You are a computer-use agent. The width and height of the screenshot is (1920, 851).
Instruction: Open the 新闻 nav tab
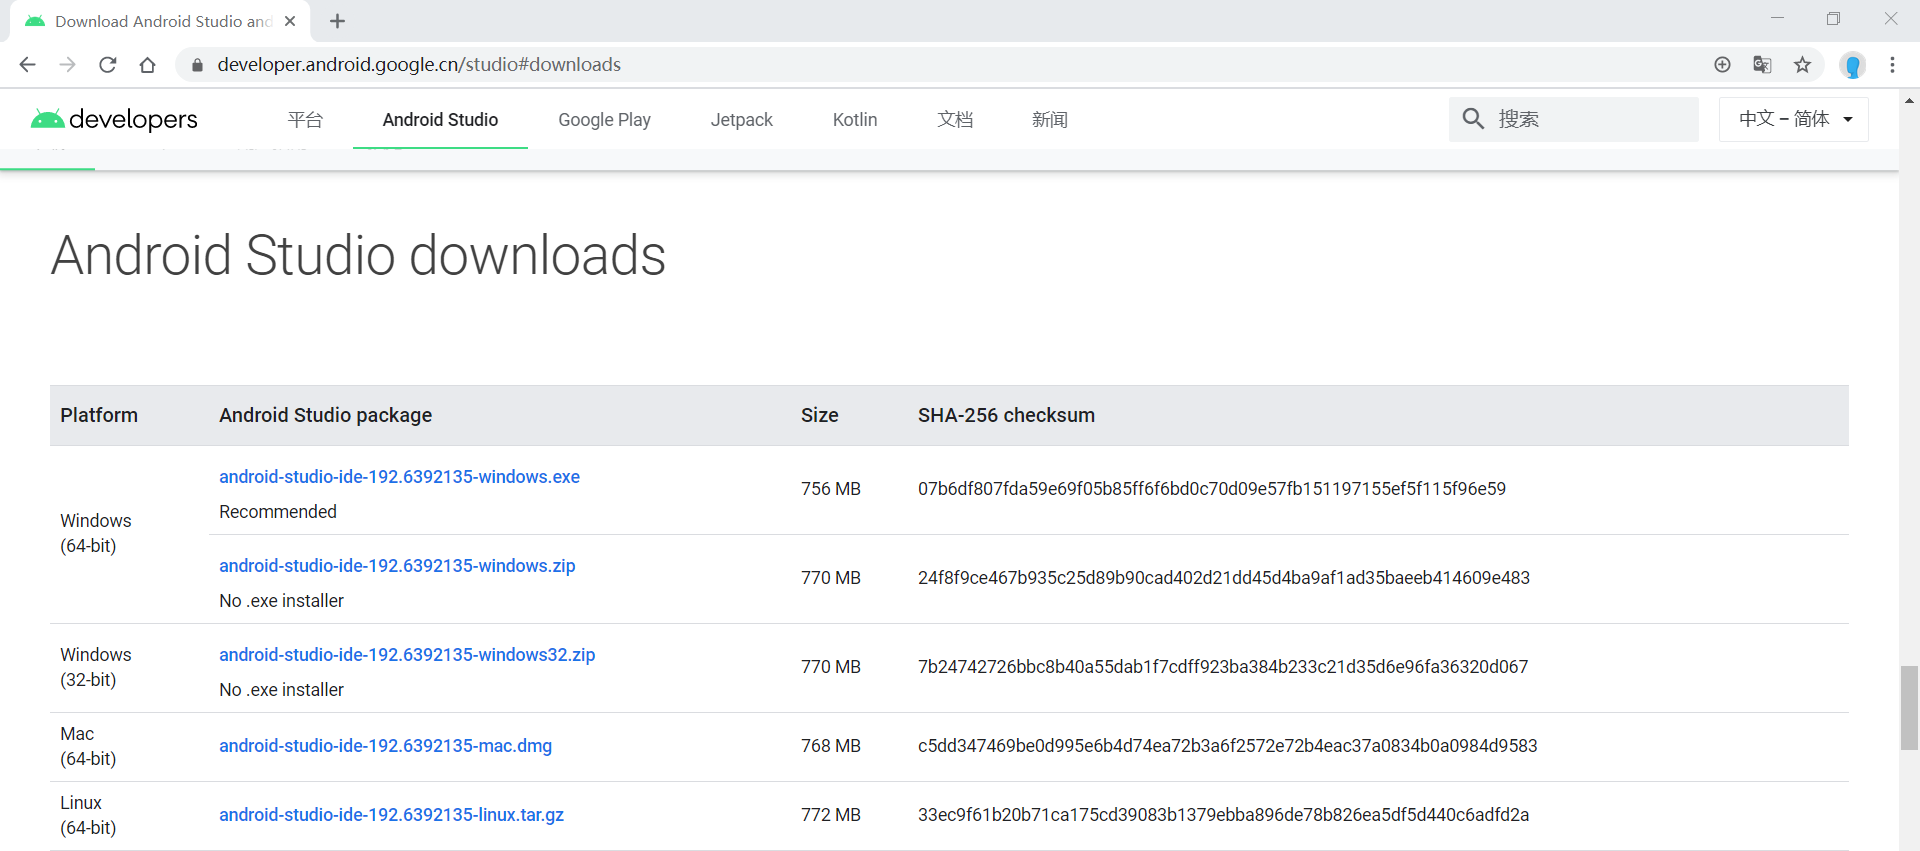click(1050, 120)
